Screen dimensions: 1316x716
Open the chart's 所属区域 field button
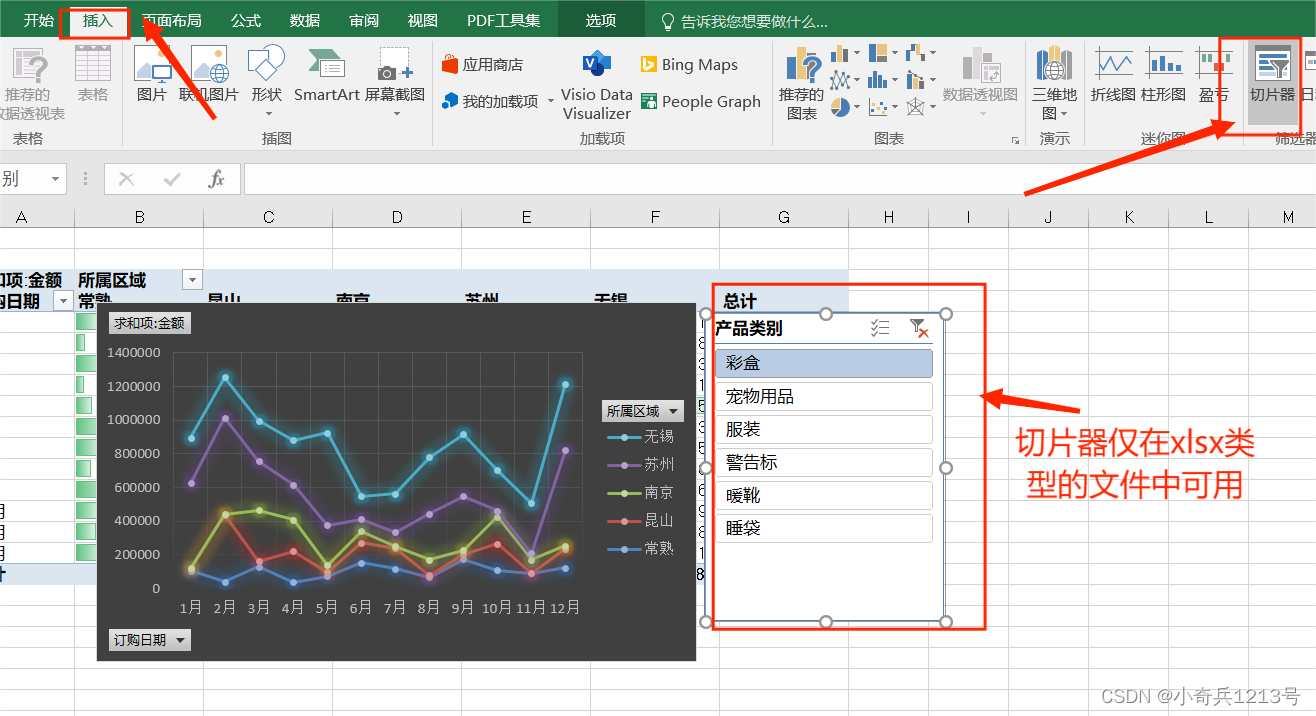point(643,411)
